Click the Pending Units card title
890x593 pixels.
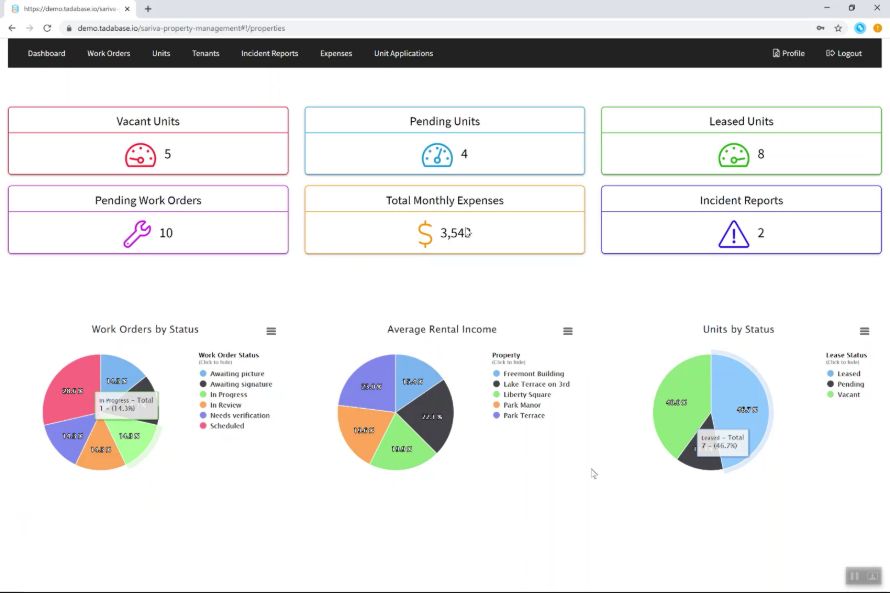(x=444, y=121)
